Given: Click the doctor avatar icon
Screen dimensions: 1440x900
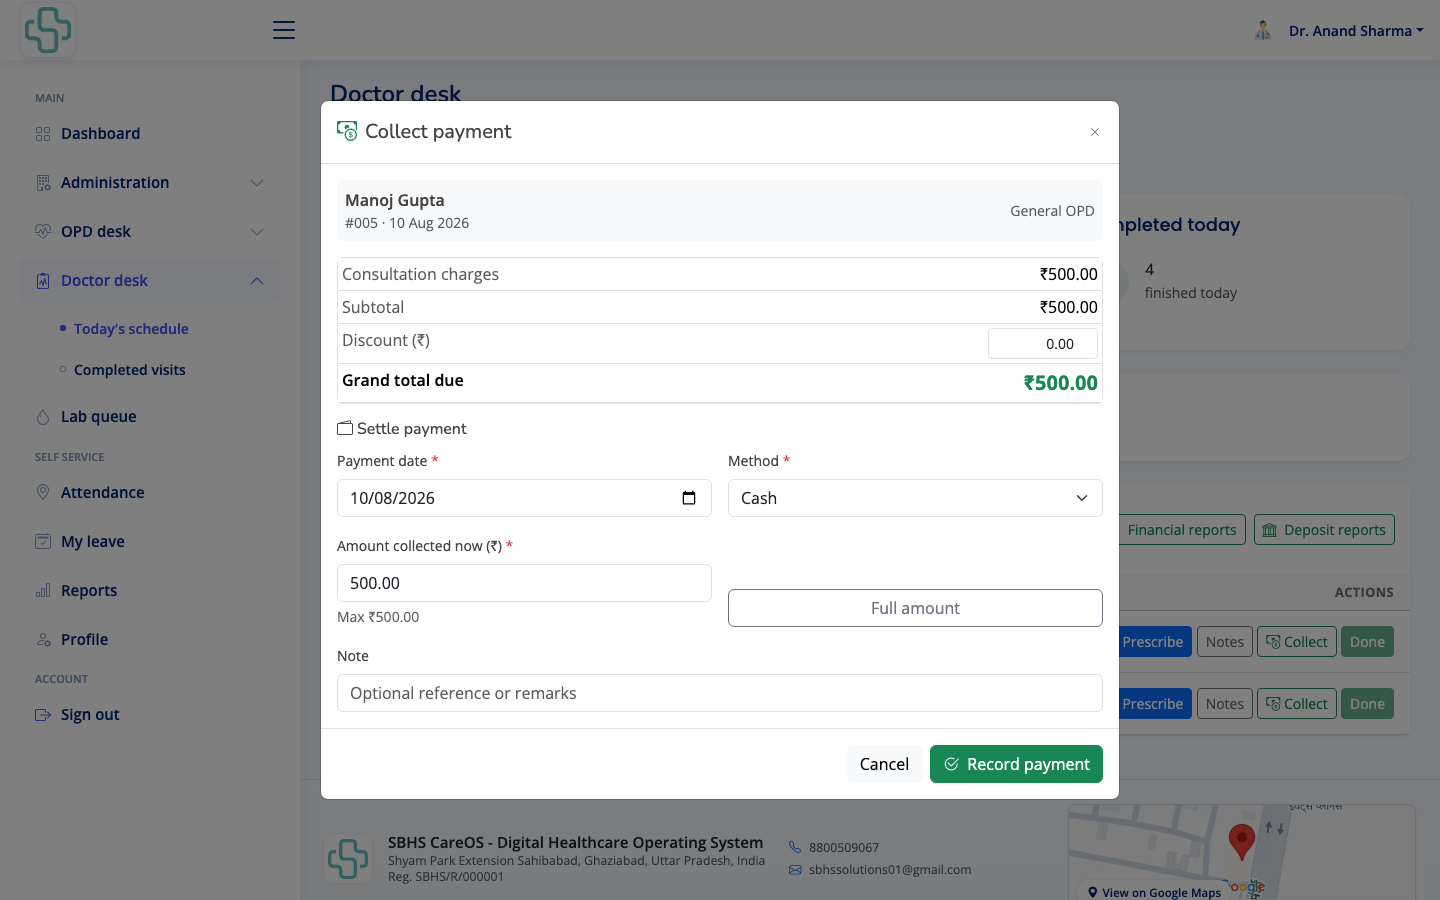Looking at the screenshot, I should click(1263, 31).
